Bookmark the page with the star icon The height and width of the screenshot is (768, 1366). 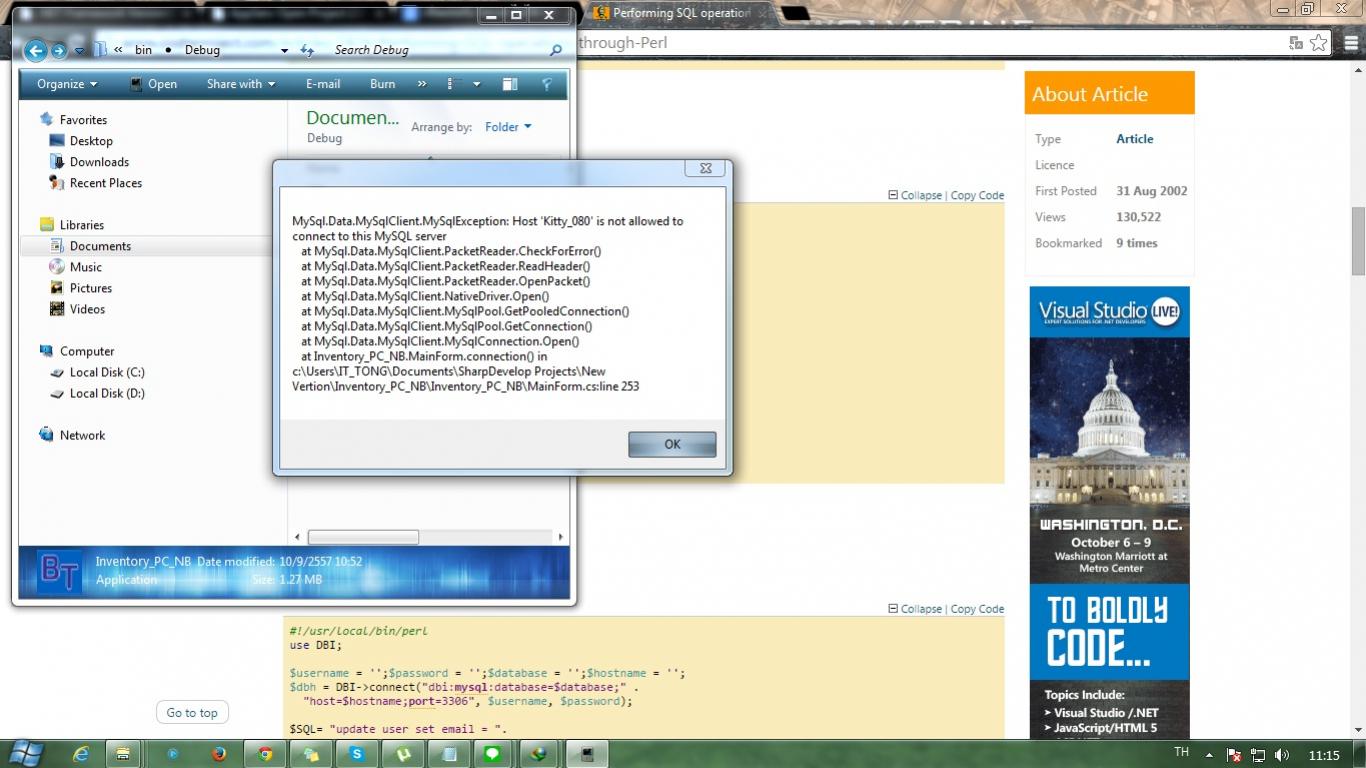coord(1319,42)
